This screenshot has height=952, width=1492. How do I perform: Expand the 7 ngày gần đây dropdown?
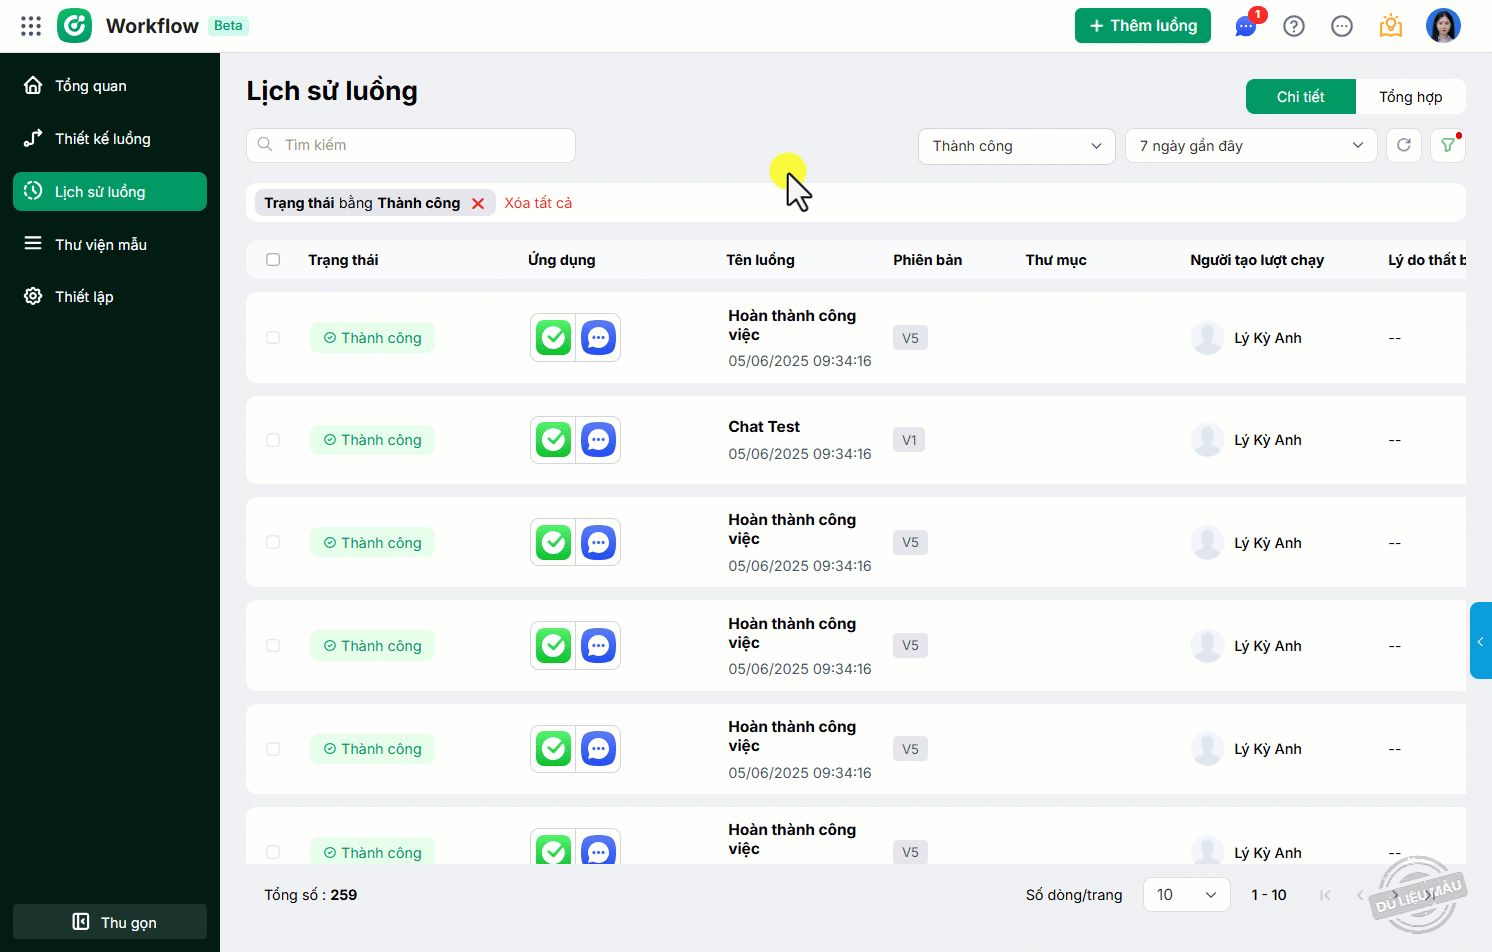(1250, 146)
